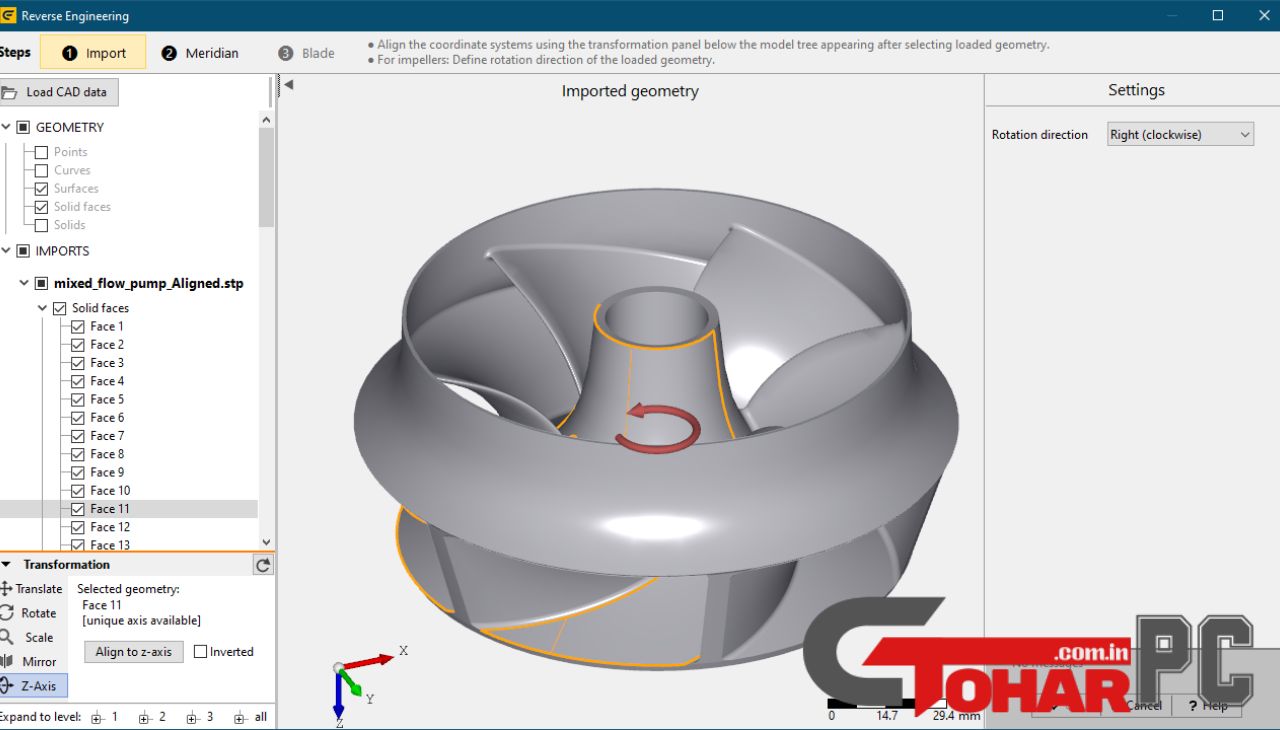Select Face 5 in the tree
Image resolution: width=1280 pixels, height=730 pixels.
pos(107,399)
